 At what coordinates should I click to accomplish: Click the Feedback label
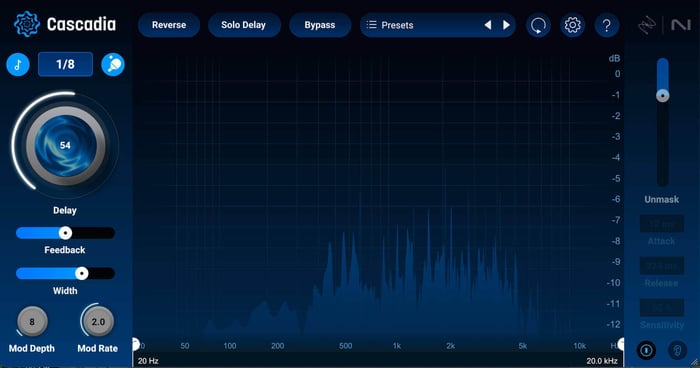point(65,250)
